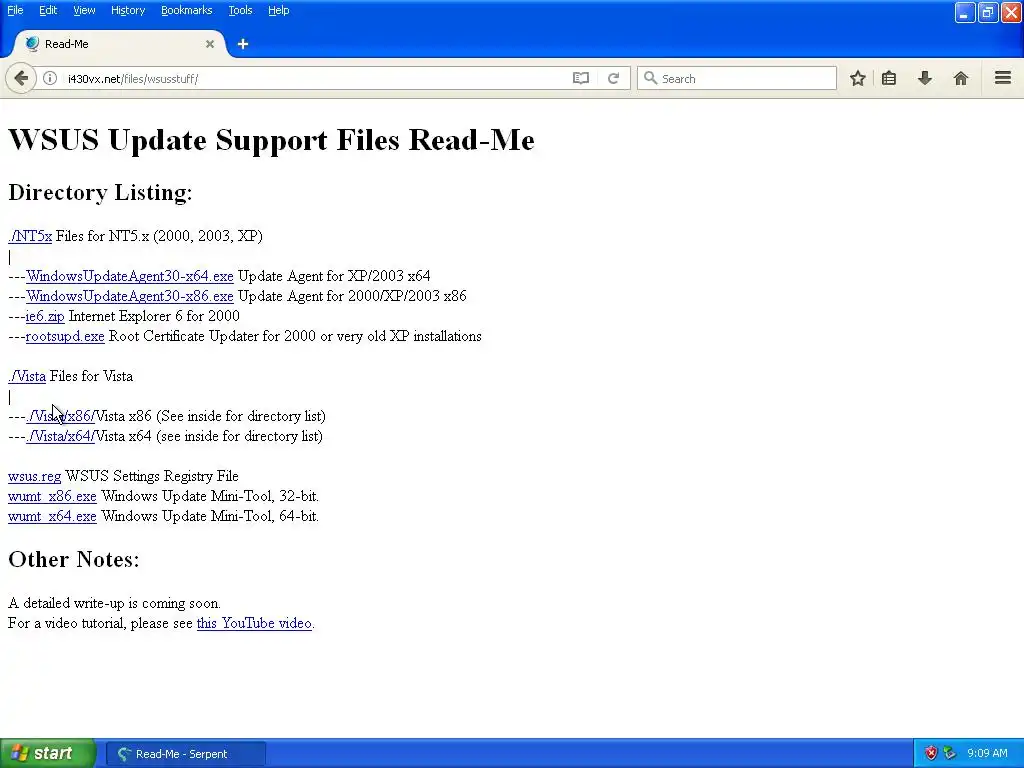Viewport: 1024px width, 768px height.
Task: Open the View menu
Action: (84, 10)
